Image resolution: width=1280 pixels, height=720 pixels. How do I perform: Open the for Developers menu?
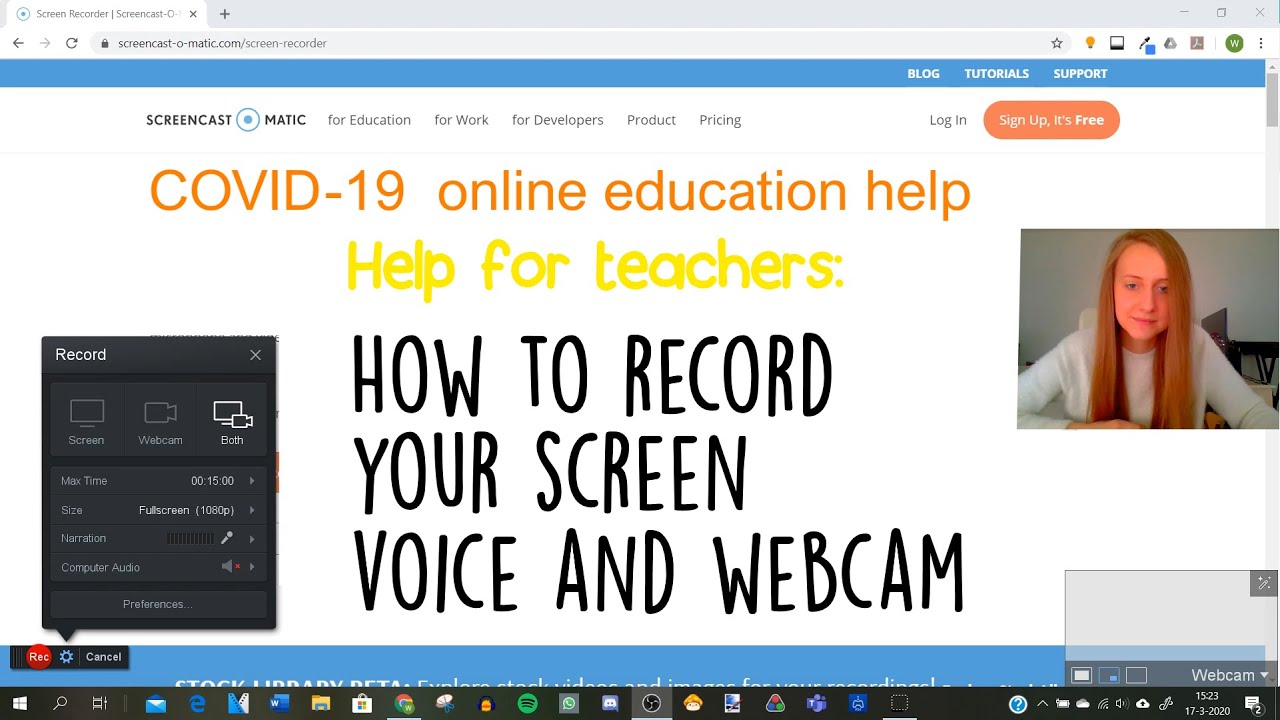point(557,120)
